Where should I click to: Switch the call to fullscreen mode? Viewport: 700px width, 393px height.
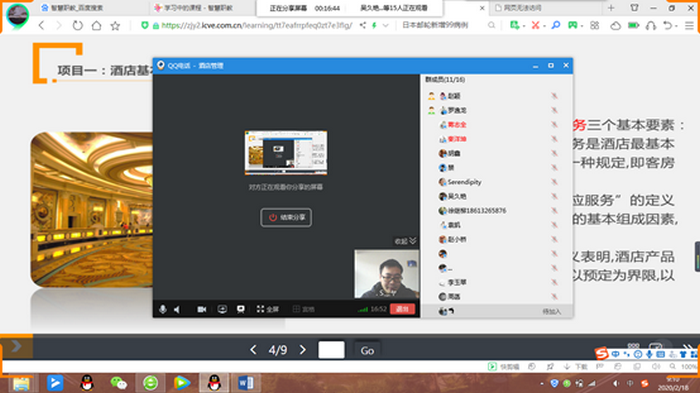[x=267, y=309]
